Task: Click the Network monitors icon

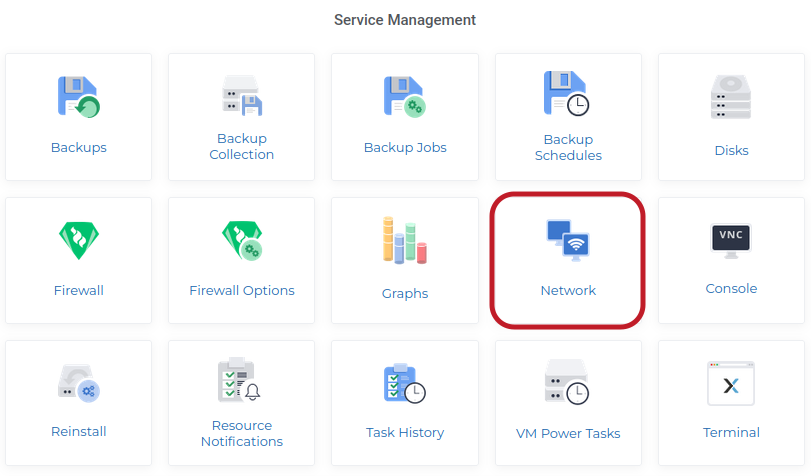Action: [567, 241]
